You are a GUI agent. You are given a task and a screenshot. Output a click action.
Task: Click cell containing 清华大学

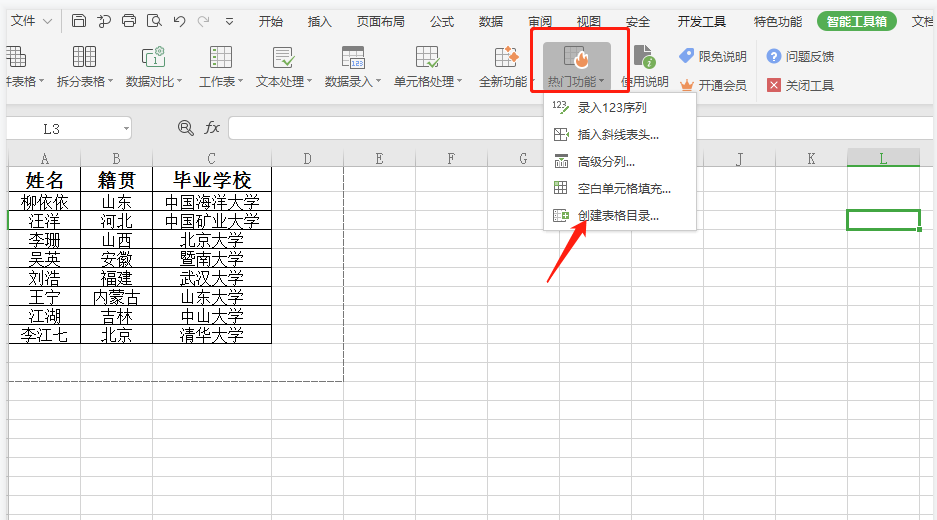pyautogui.click(x=212, y=334)
